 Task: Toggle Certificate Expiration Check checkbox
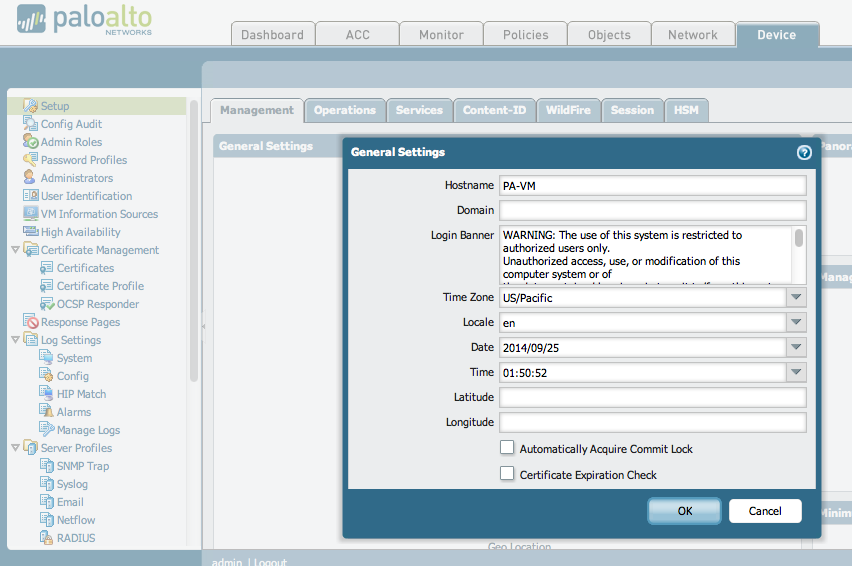tap(507, 474)
